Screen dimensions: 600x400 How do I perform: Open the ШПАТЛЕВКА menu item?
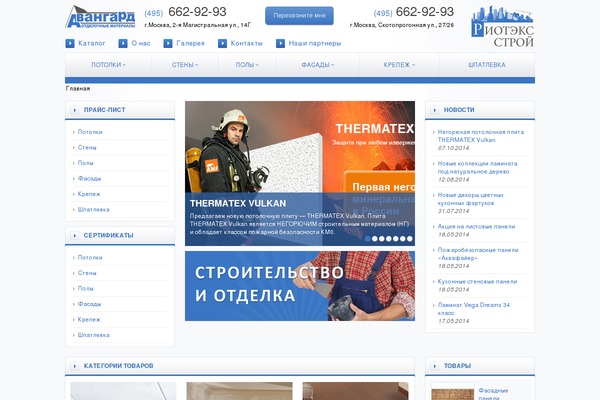tap(487, 65)
